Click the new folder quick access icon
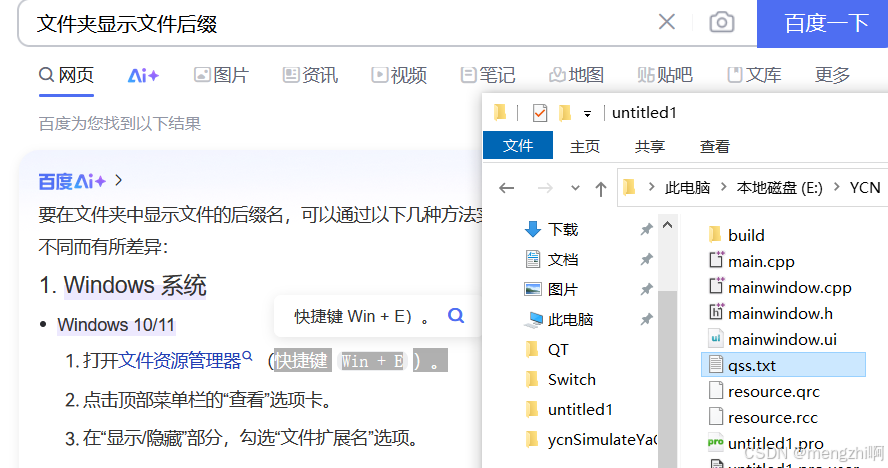This screenshot has height=468, width=888. tap(565, 113)
